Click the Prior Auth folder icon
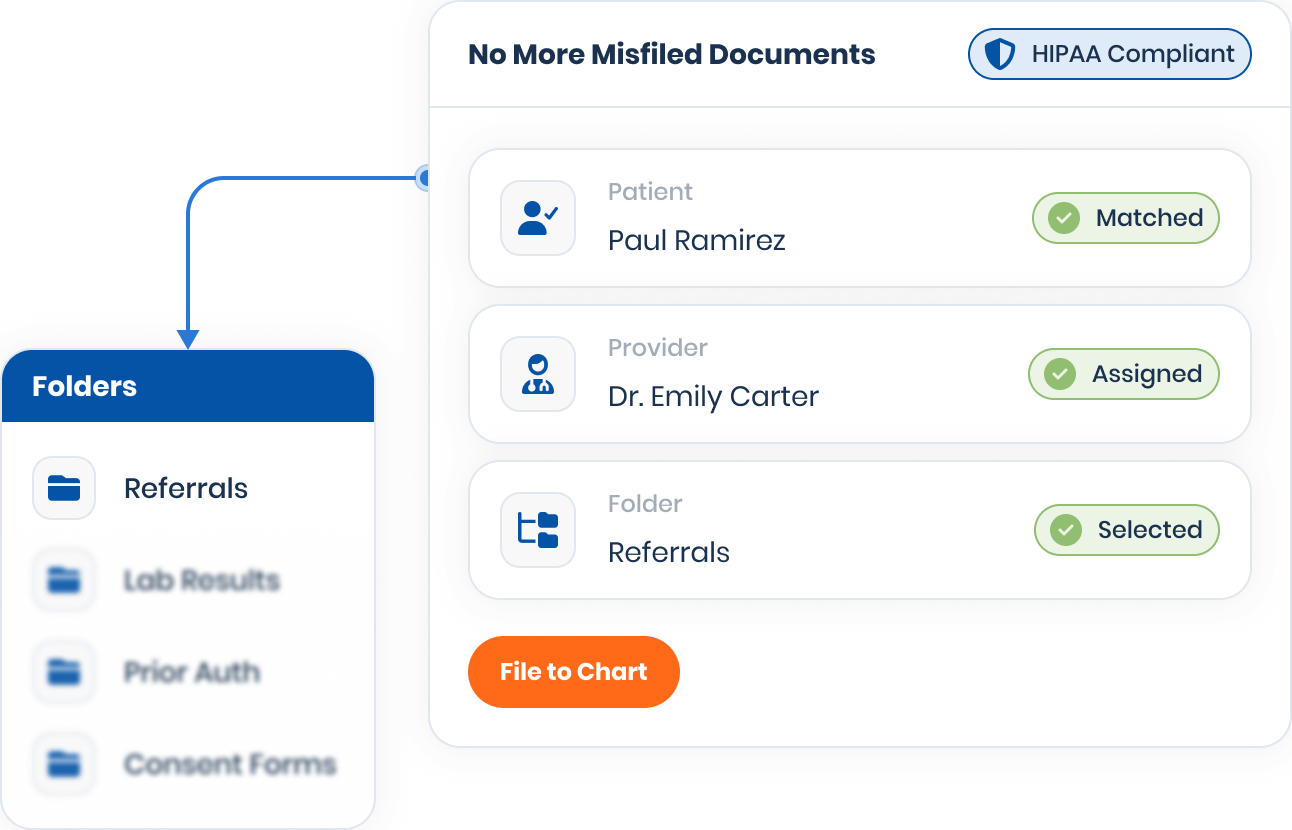The width and height of the screenshot is (1292, 830). pos(64,672)
